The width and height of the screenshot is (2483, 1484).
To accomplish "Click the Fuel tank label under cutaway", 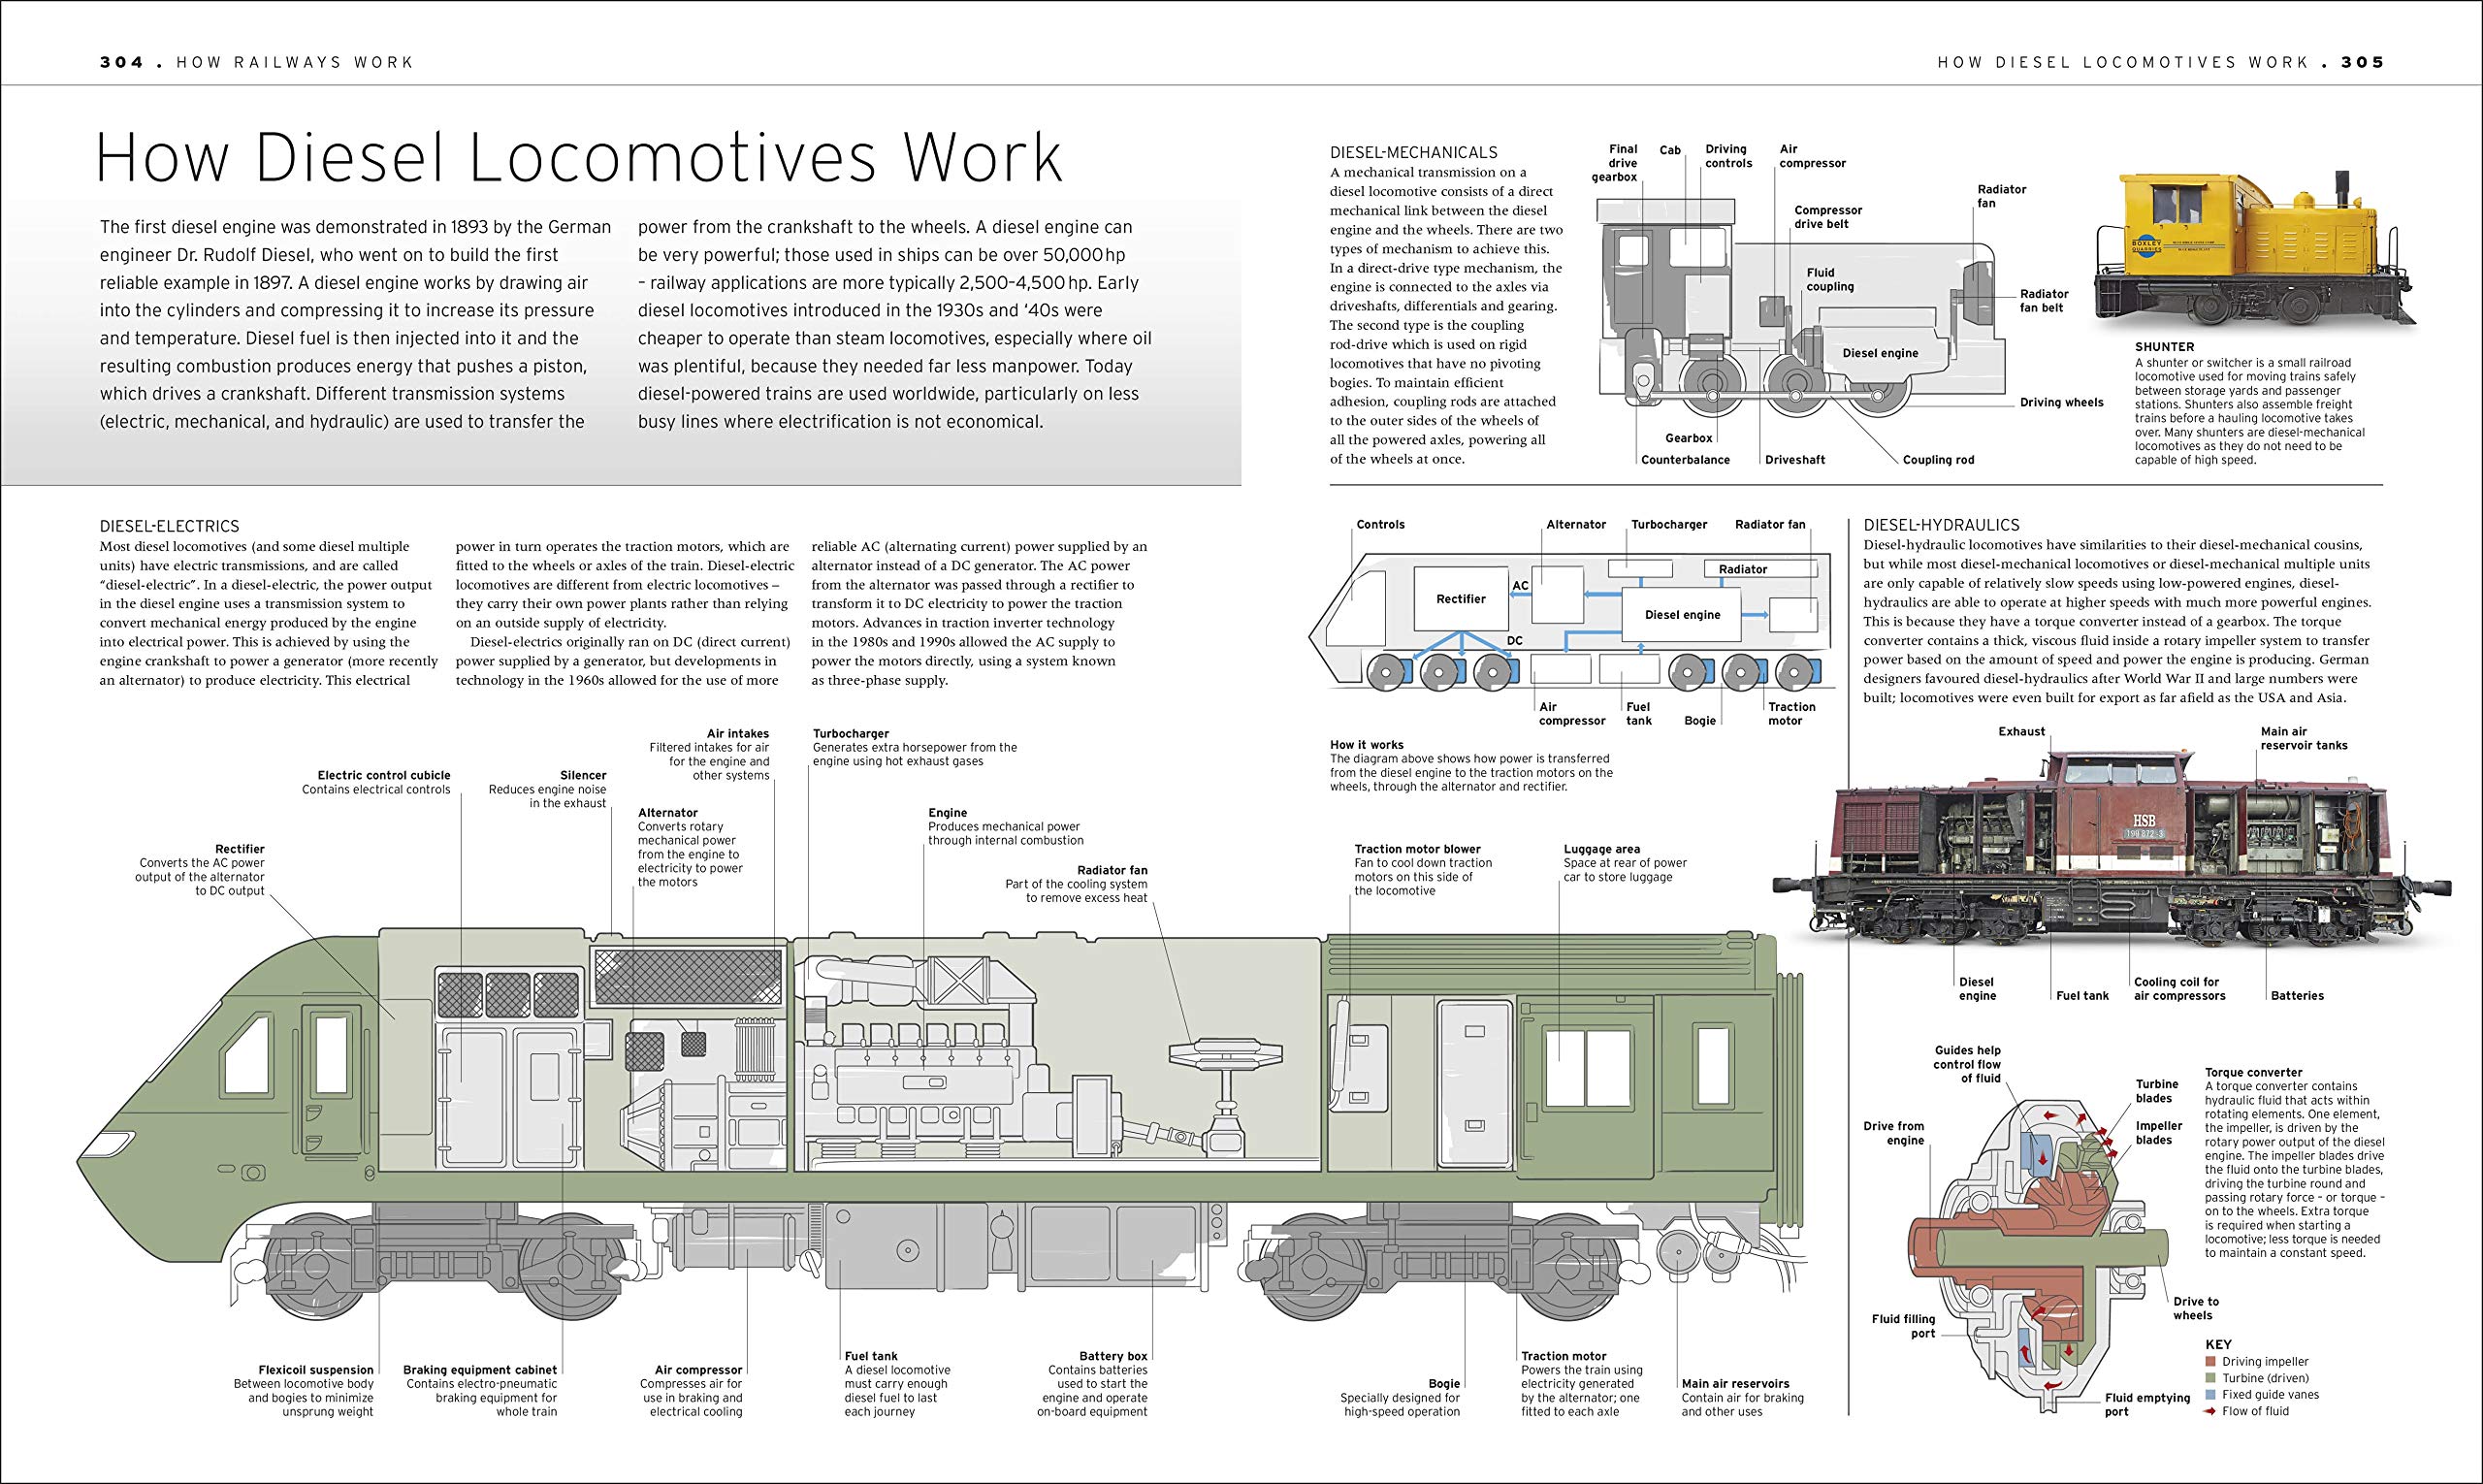I will (871, 1356).
